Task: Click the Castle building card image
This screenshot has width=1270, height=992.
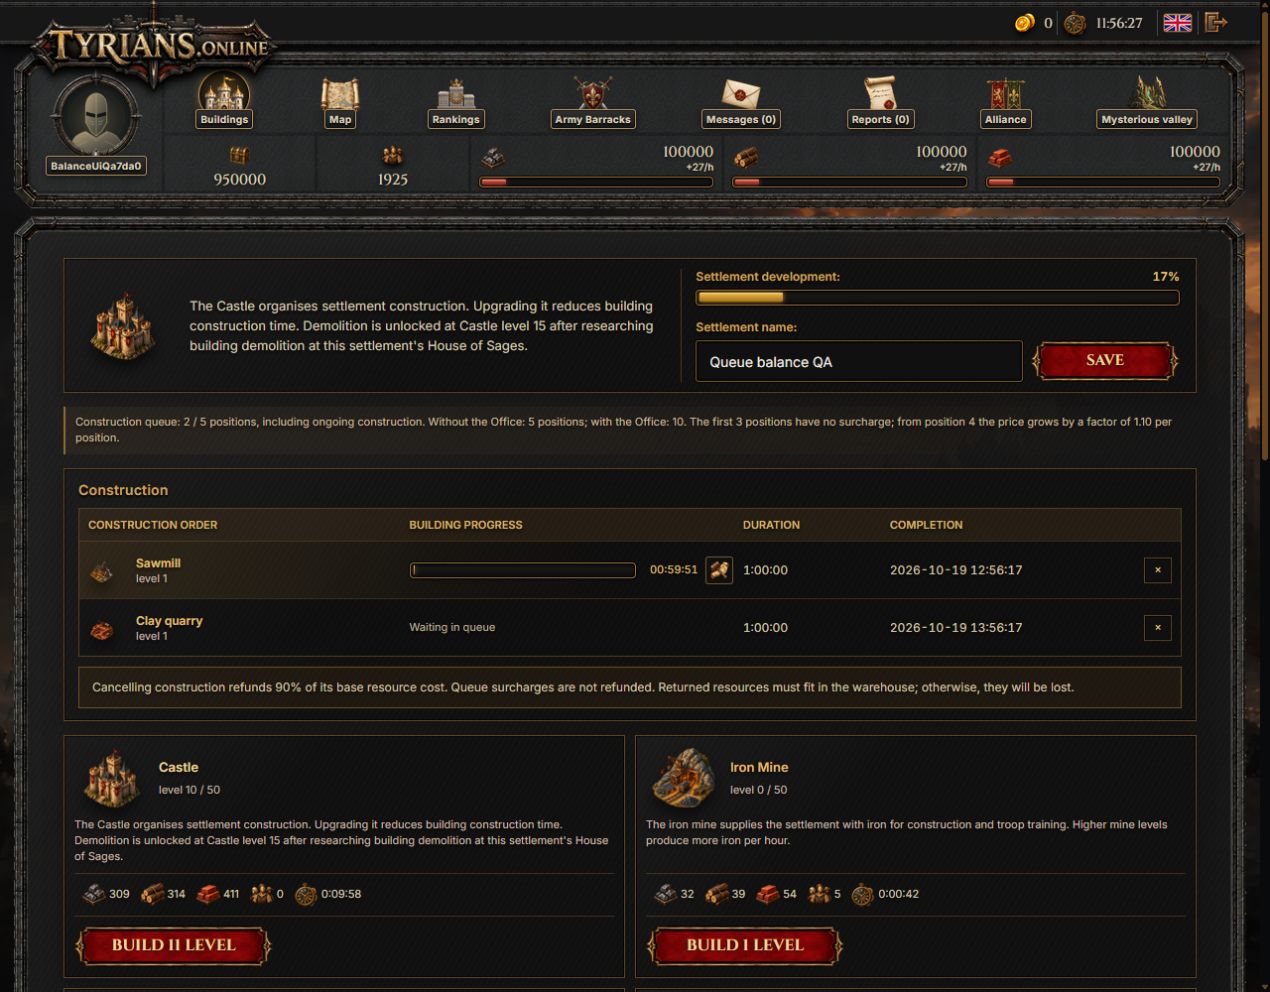Action: coord(111,779)
